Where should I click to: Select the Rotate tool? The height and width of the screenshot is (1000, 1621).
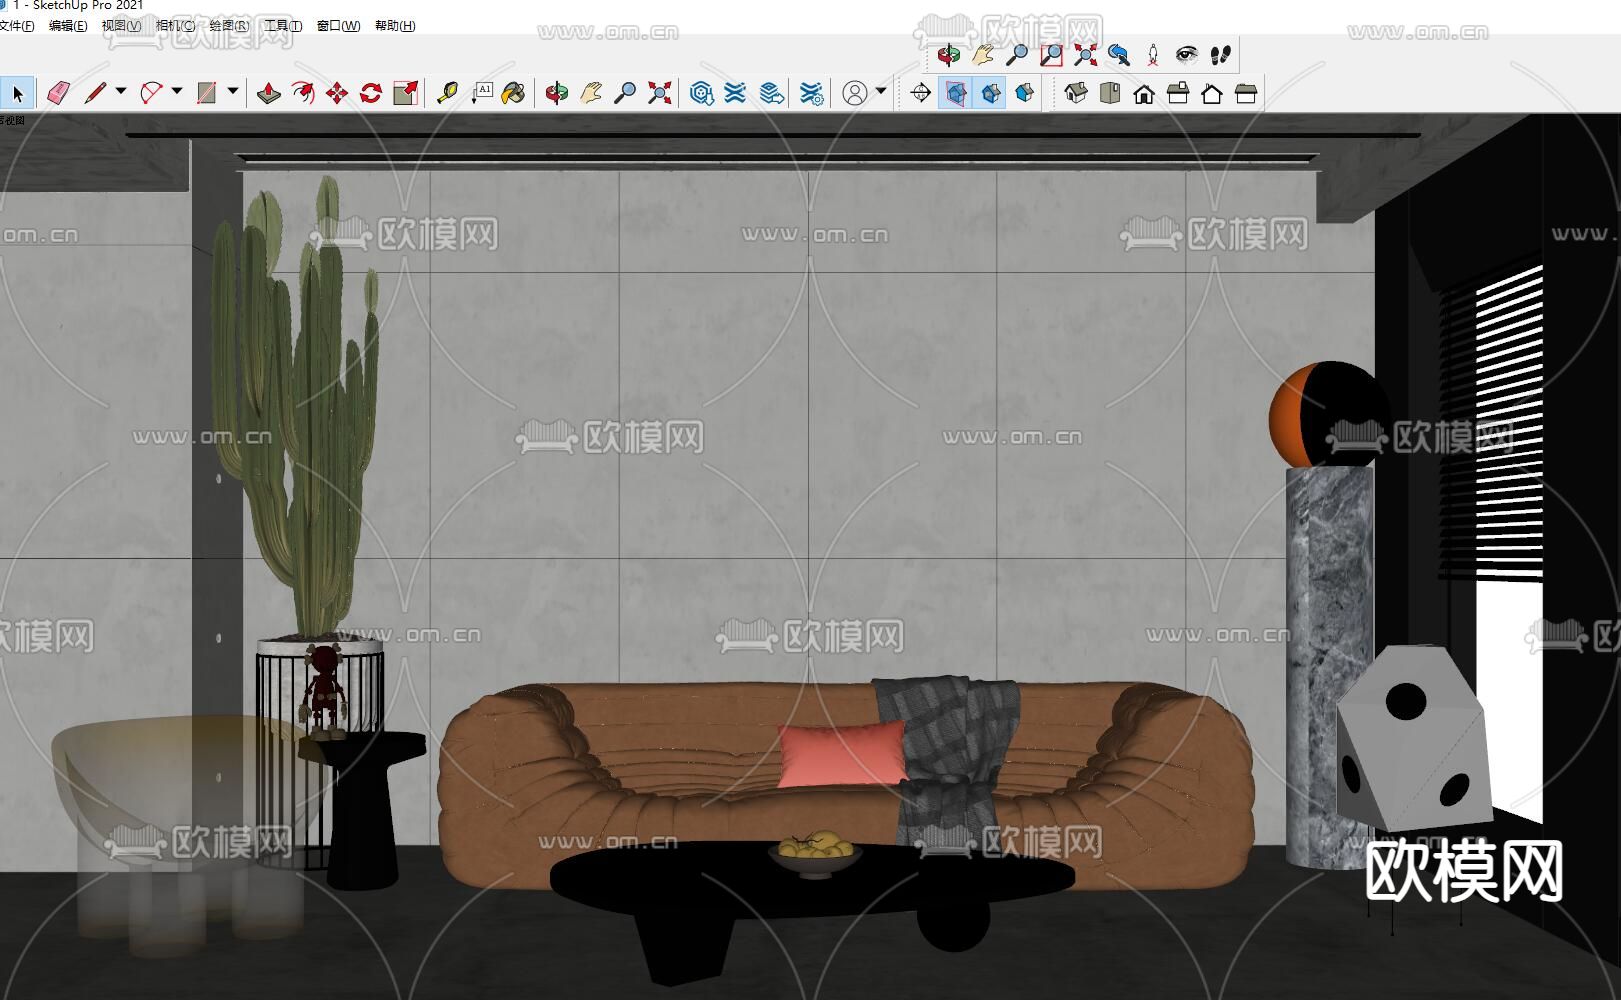click(371, 93)
